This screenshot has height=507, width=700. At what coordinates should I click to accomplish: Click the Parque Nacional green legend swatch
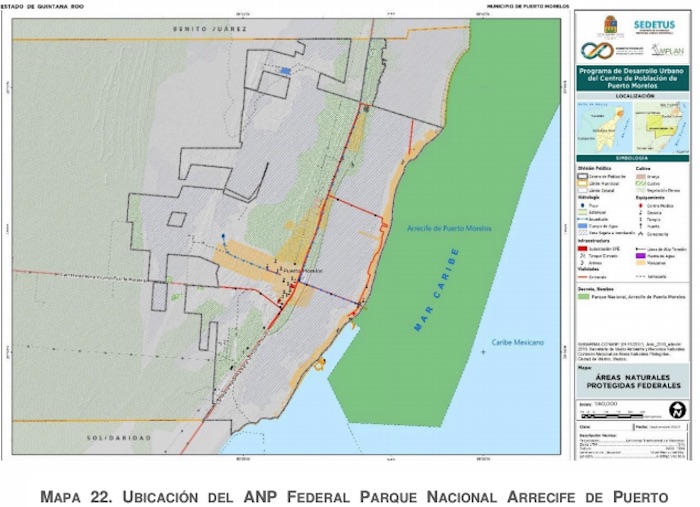click(583, 297)
